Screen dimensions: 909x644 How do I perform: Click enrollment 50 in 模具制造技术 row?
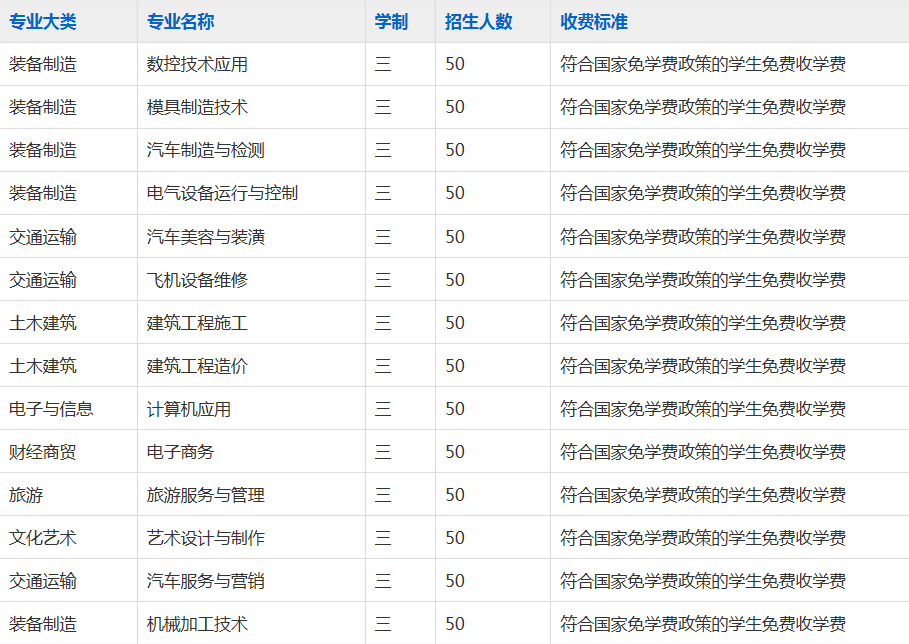(455, 107)
